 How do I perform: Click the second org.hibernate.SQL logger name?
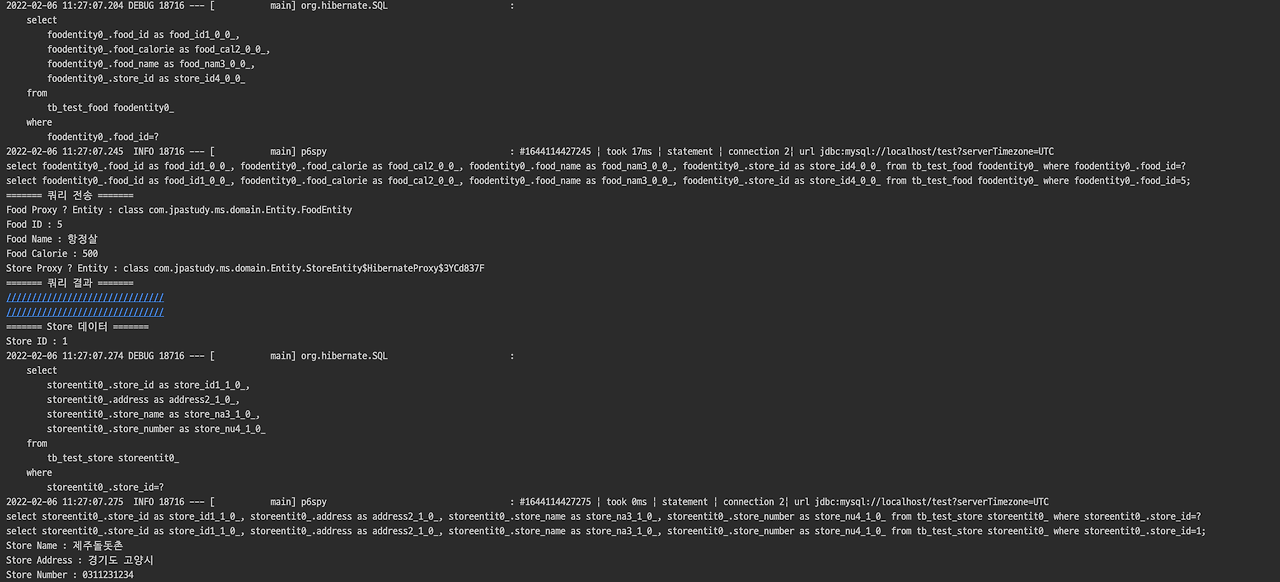(344, 356)
